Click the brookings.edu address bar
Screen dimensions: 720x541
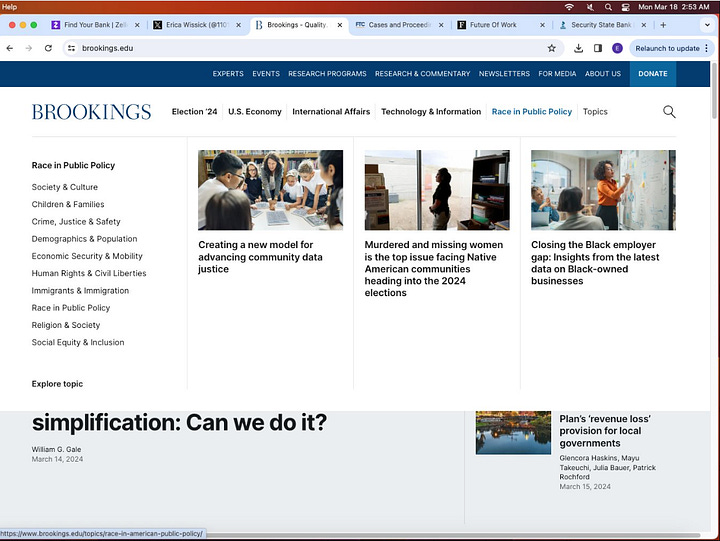coord(312,48)
